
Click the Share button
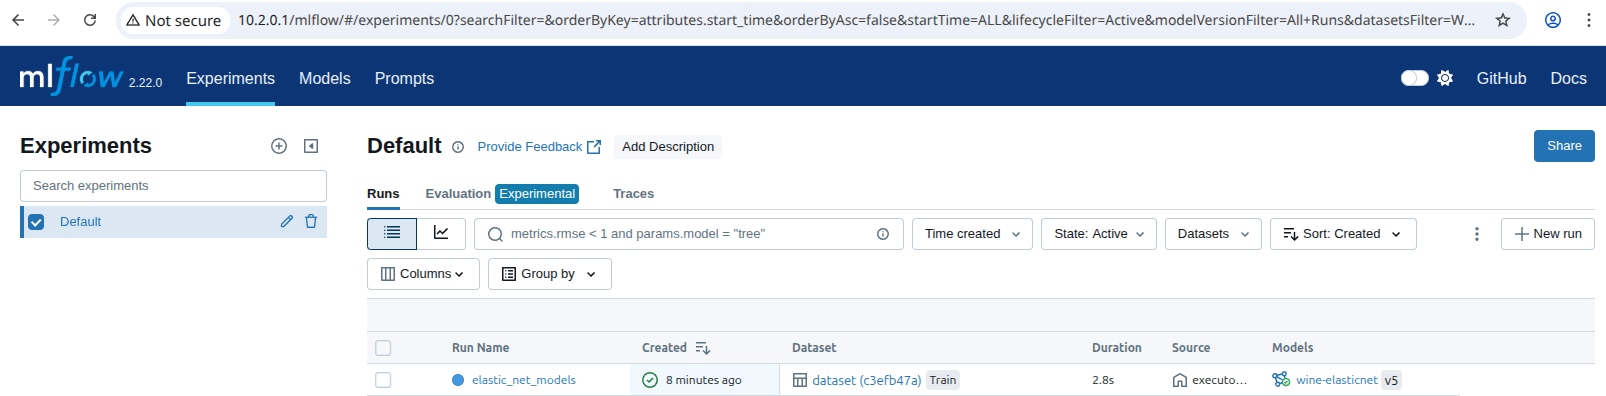(1564, 146)
